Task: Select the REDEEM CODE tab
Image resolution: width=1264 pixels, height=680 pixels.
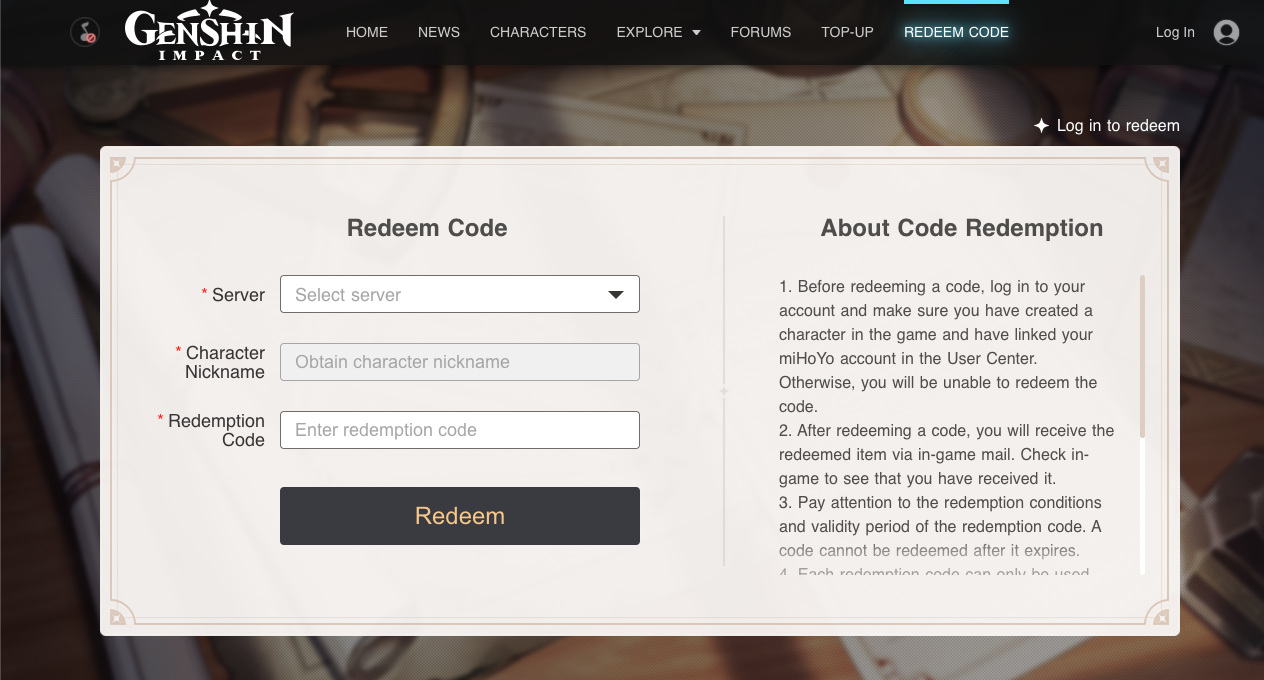Action: click(956, 32)
